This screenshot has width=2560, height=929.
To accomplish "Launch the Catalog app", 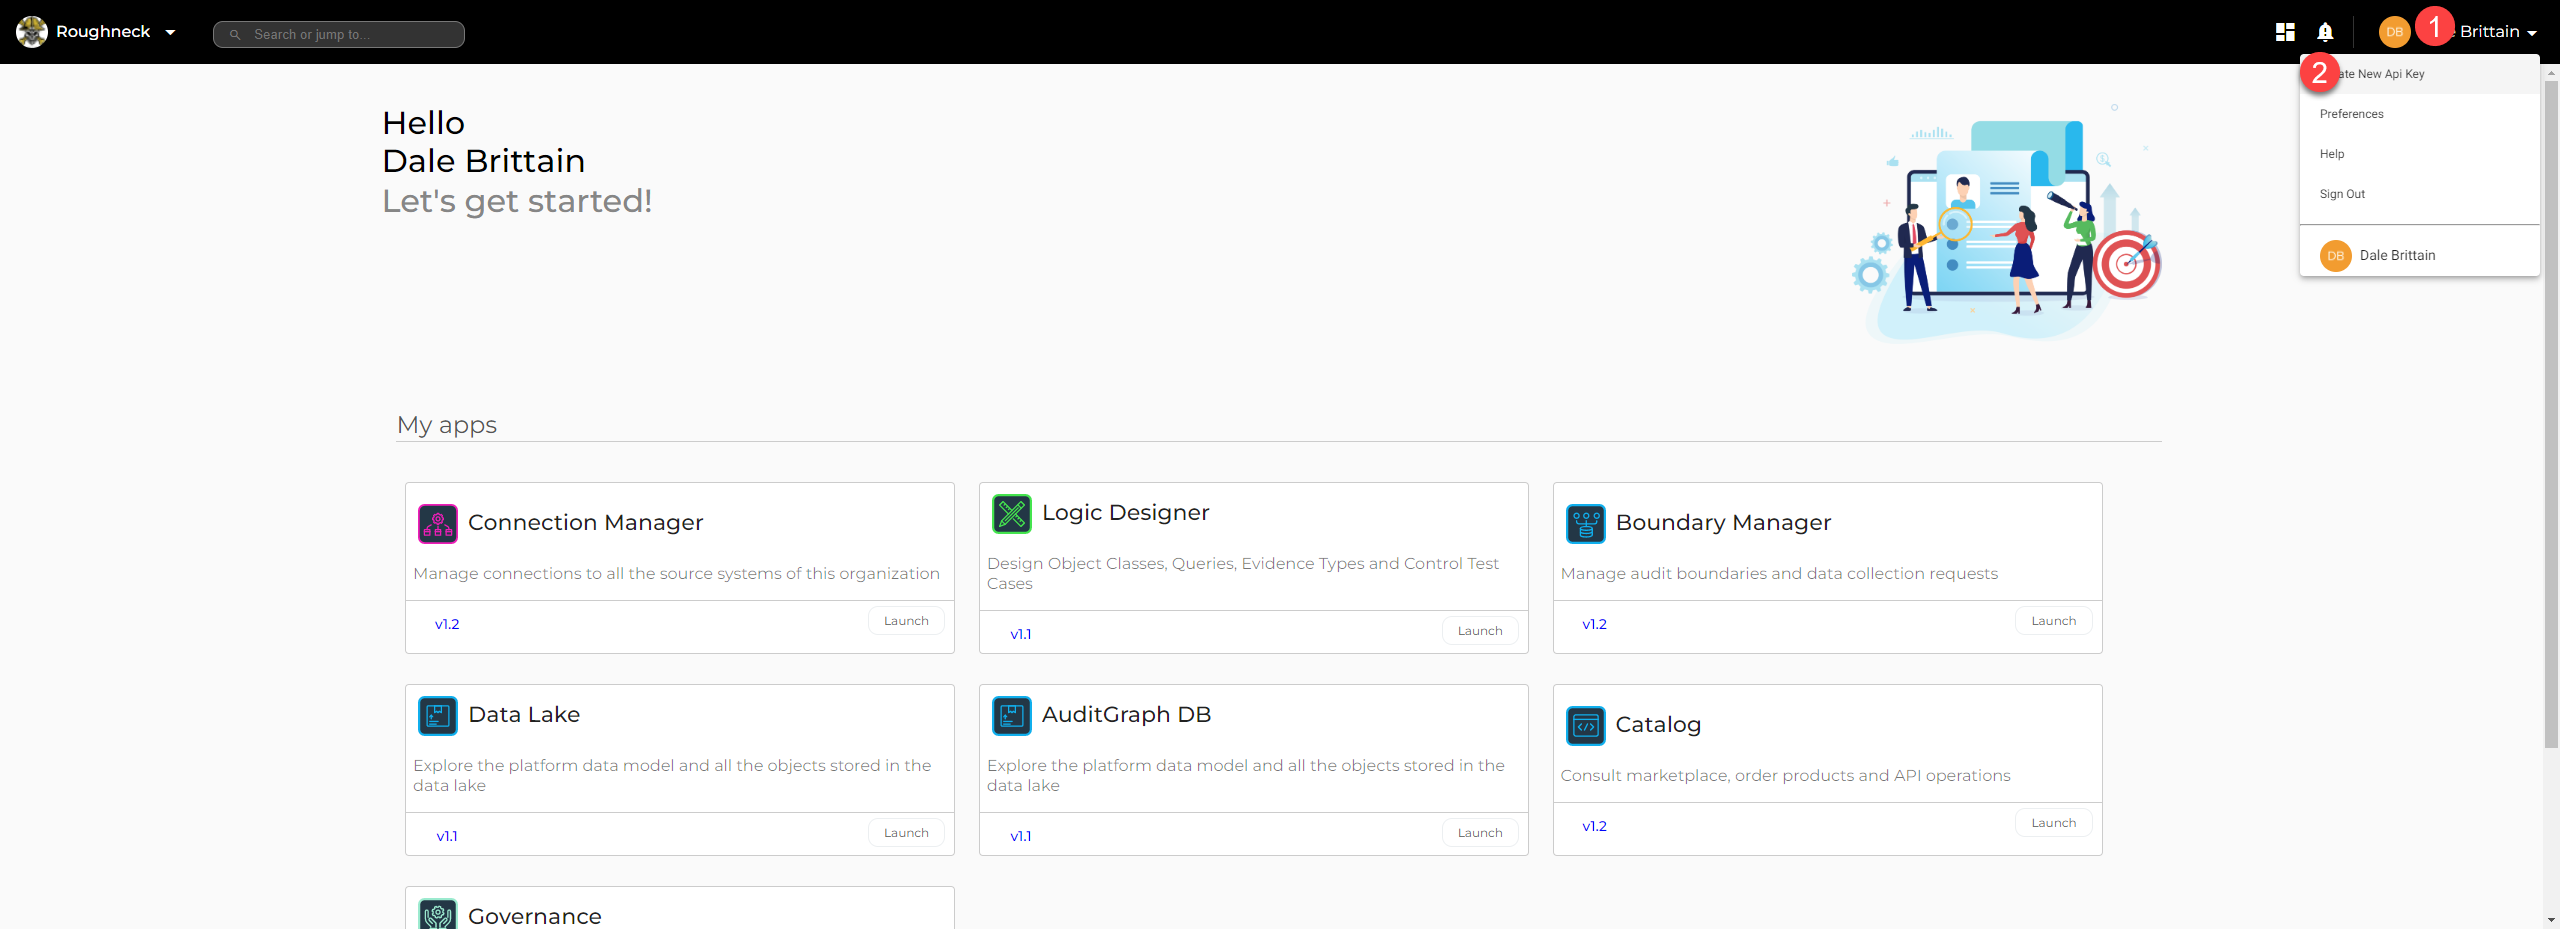I will (x=2053, y=823).
